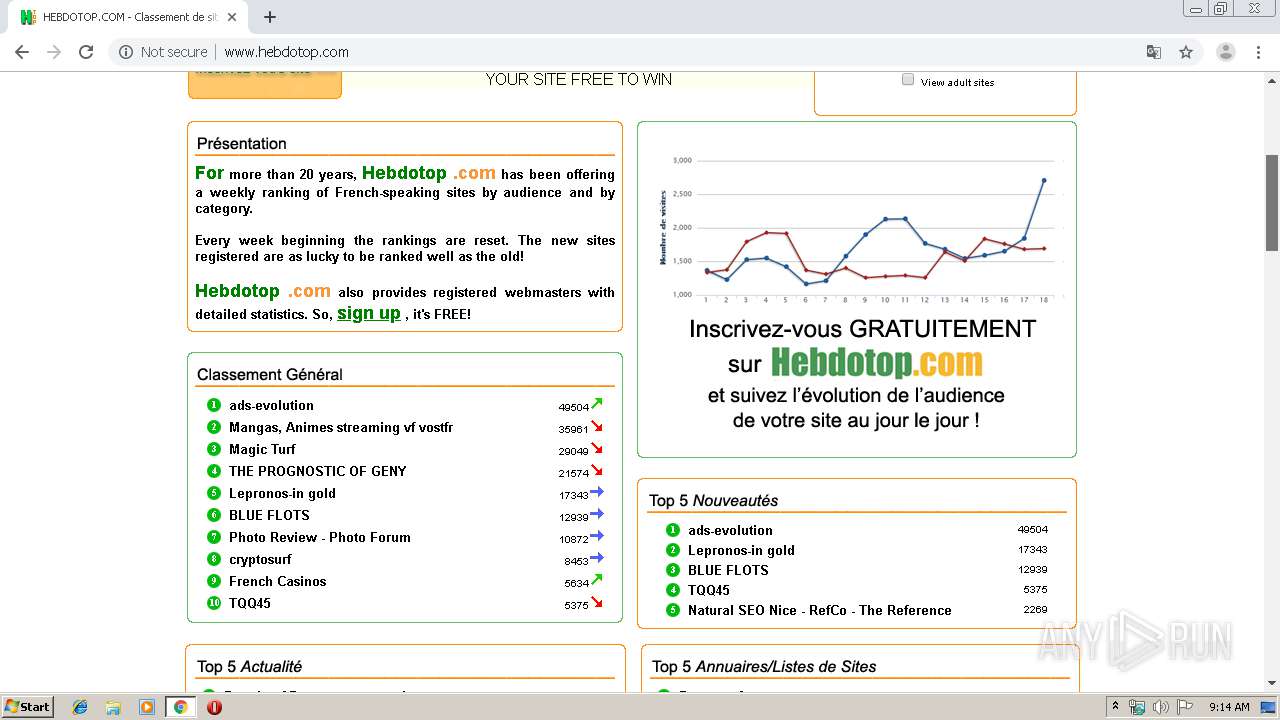
Task: Click the 9:14 AM system clock
Action: point(1229,707)
